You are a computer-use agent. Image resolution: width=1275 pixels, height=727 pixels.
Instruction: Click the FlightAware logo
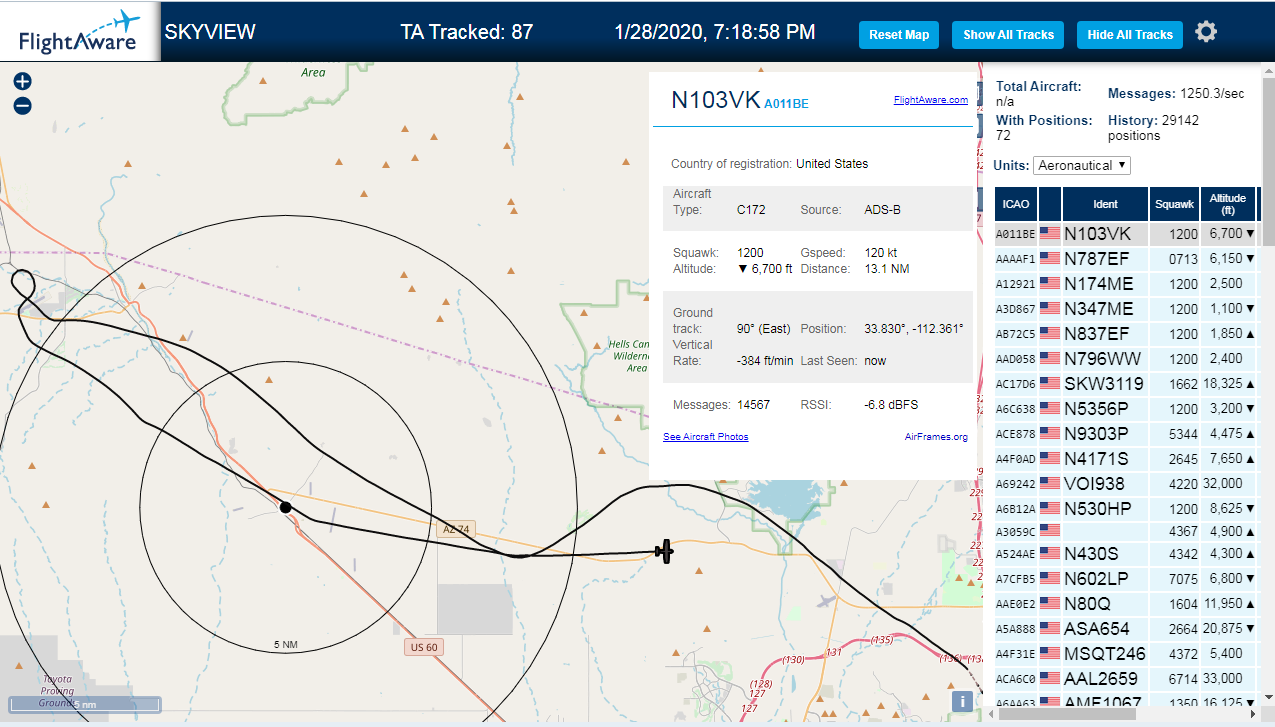pos(80,31)
